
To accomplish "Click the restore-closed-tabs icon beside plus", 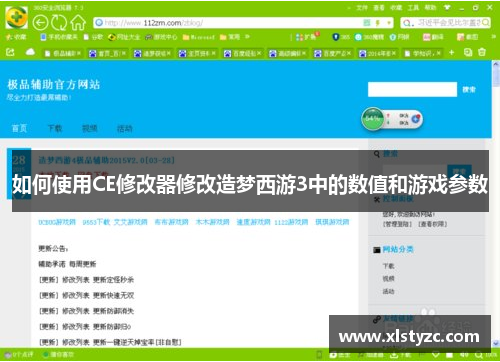I will coord(468,52).
